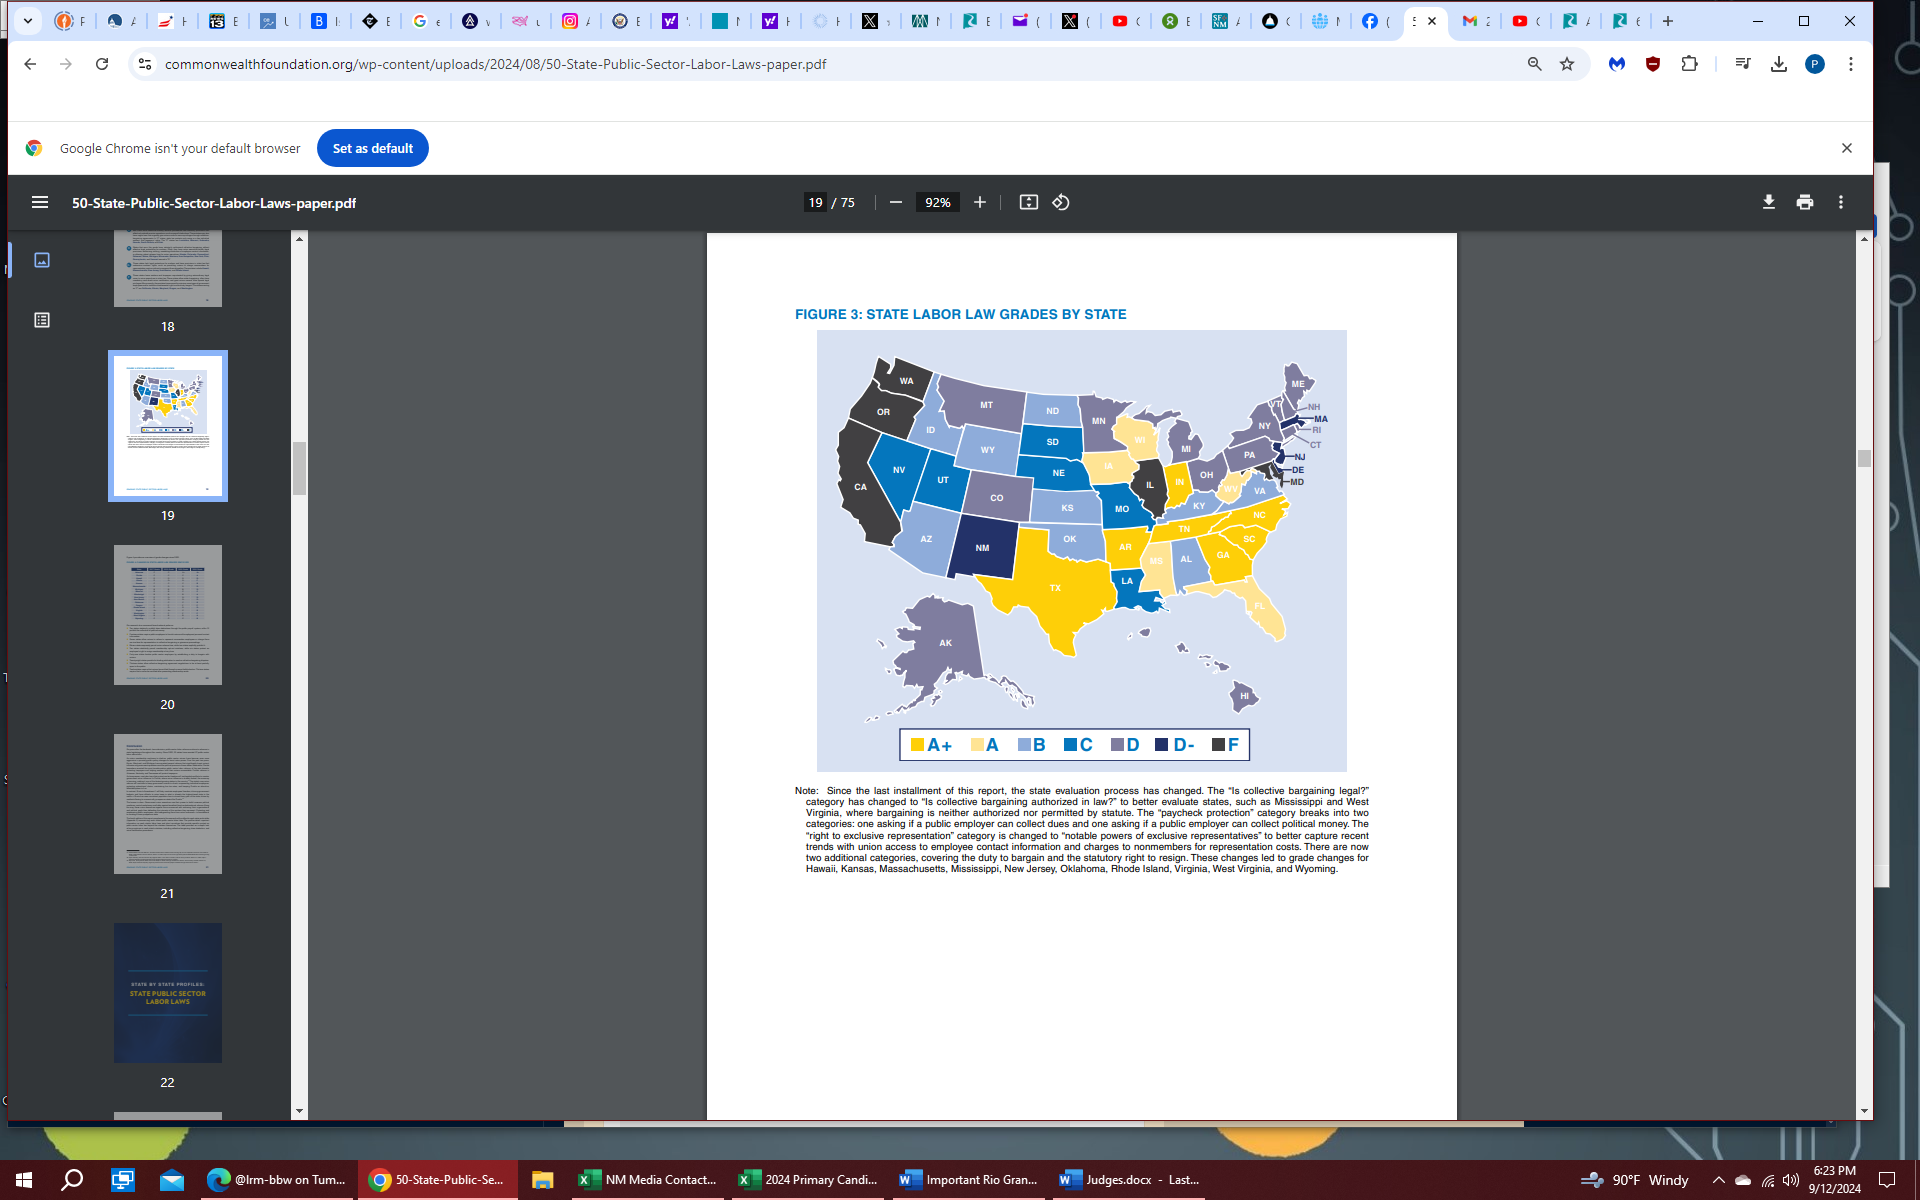Select the thumbnails view icon
The height and width of the screenshot is (1200, 1920).
(x=42, y=260)
